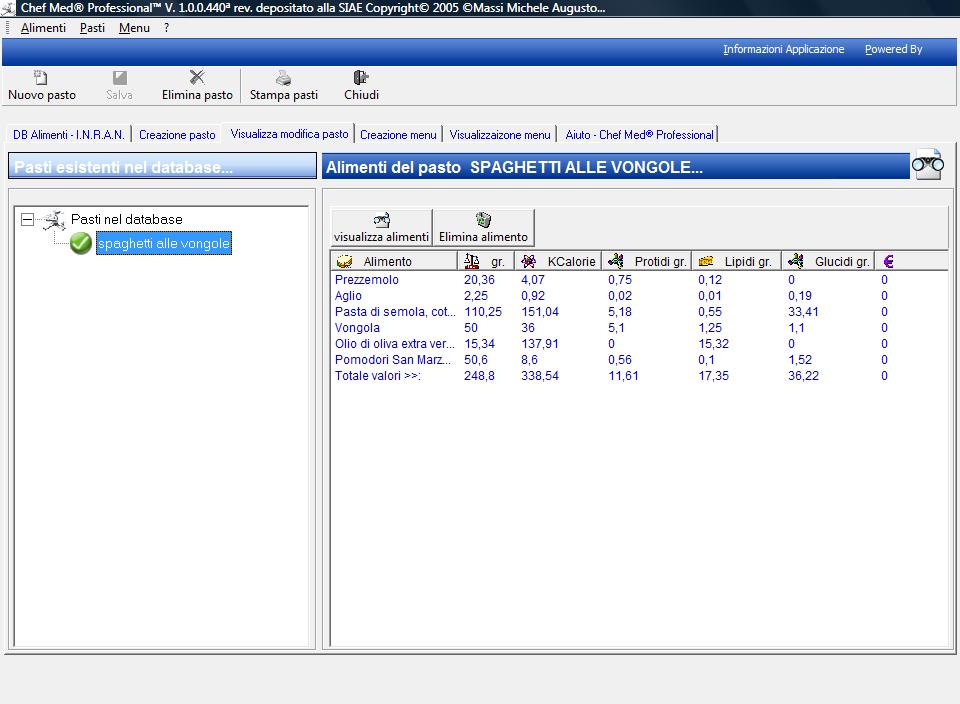Open the Pasti menu
This screenshot has width=960, height=704.
[92, 28]
